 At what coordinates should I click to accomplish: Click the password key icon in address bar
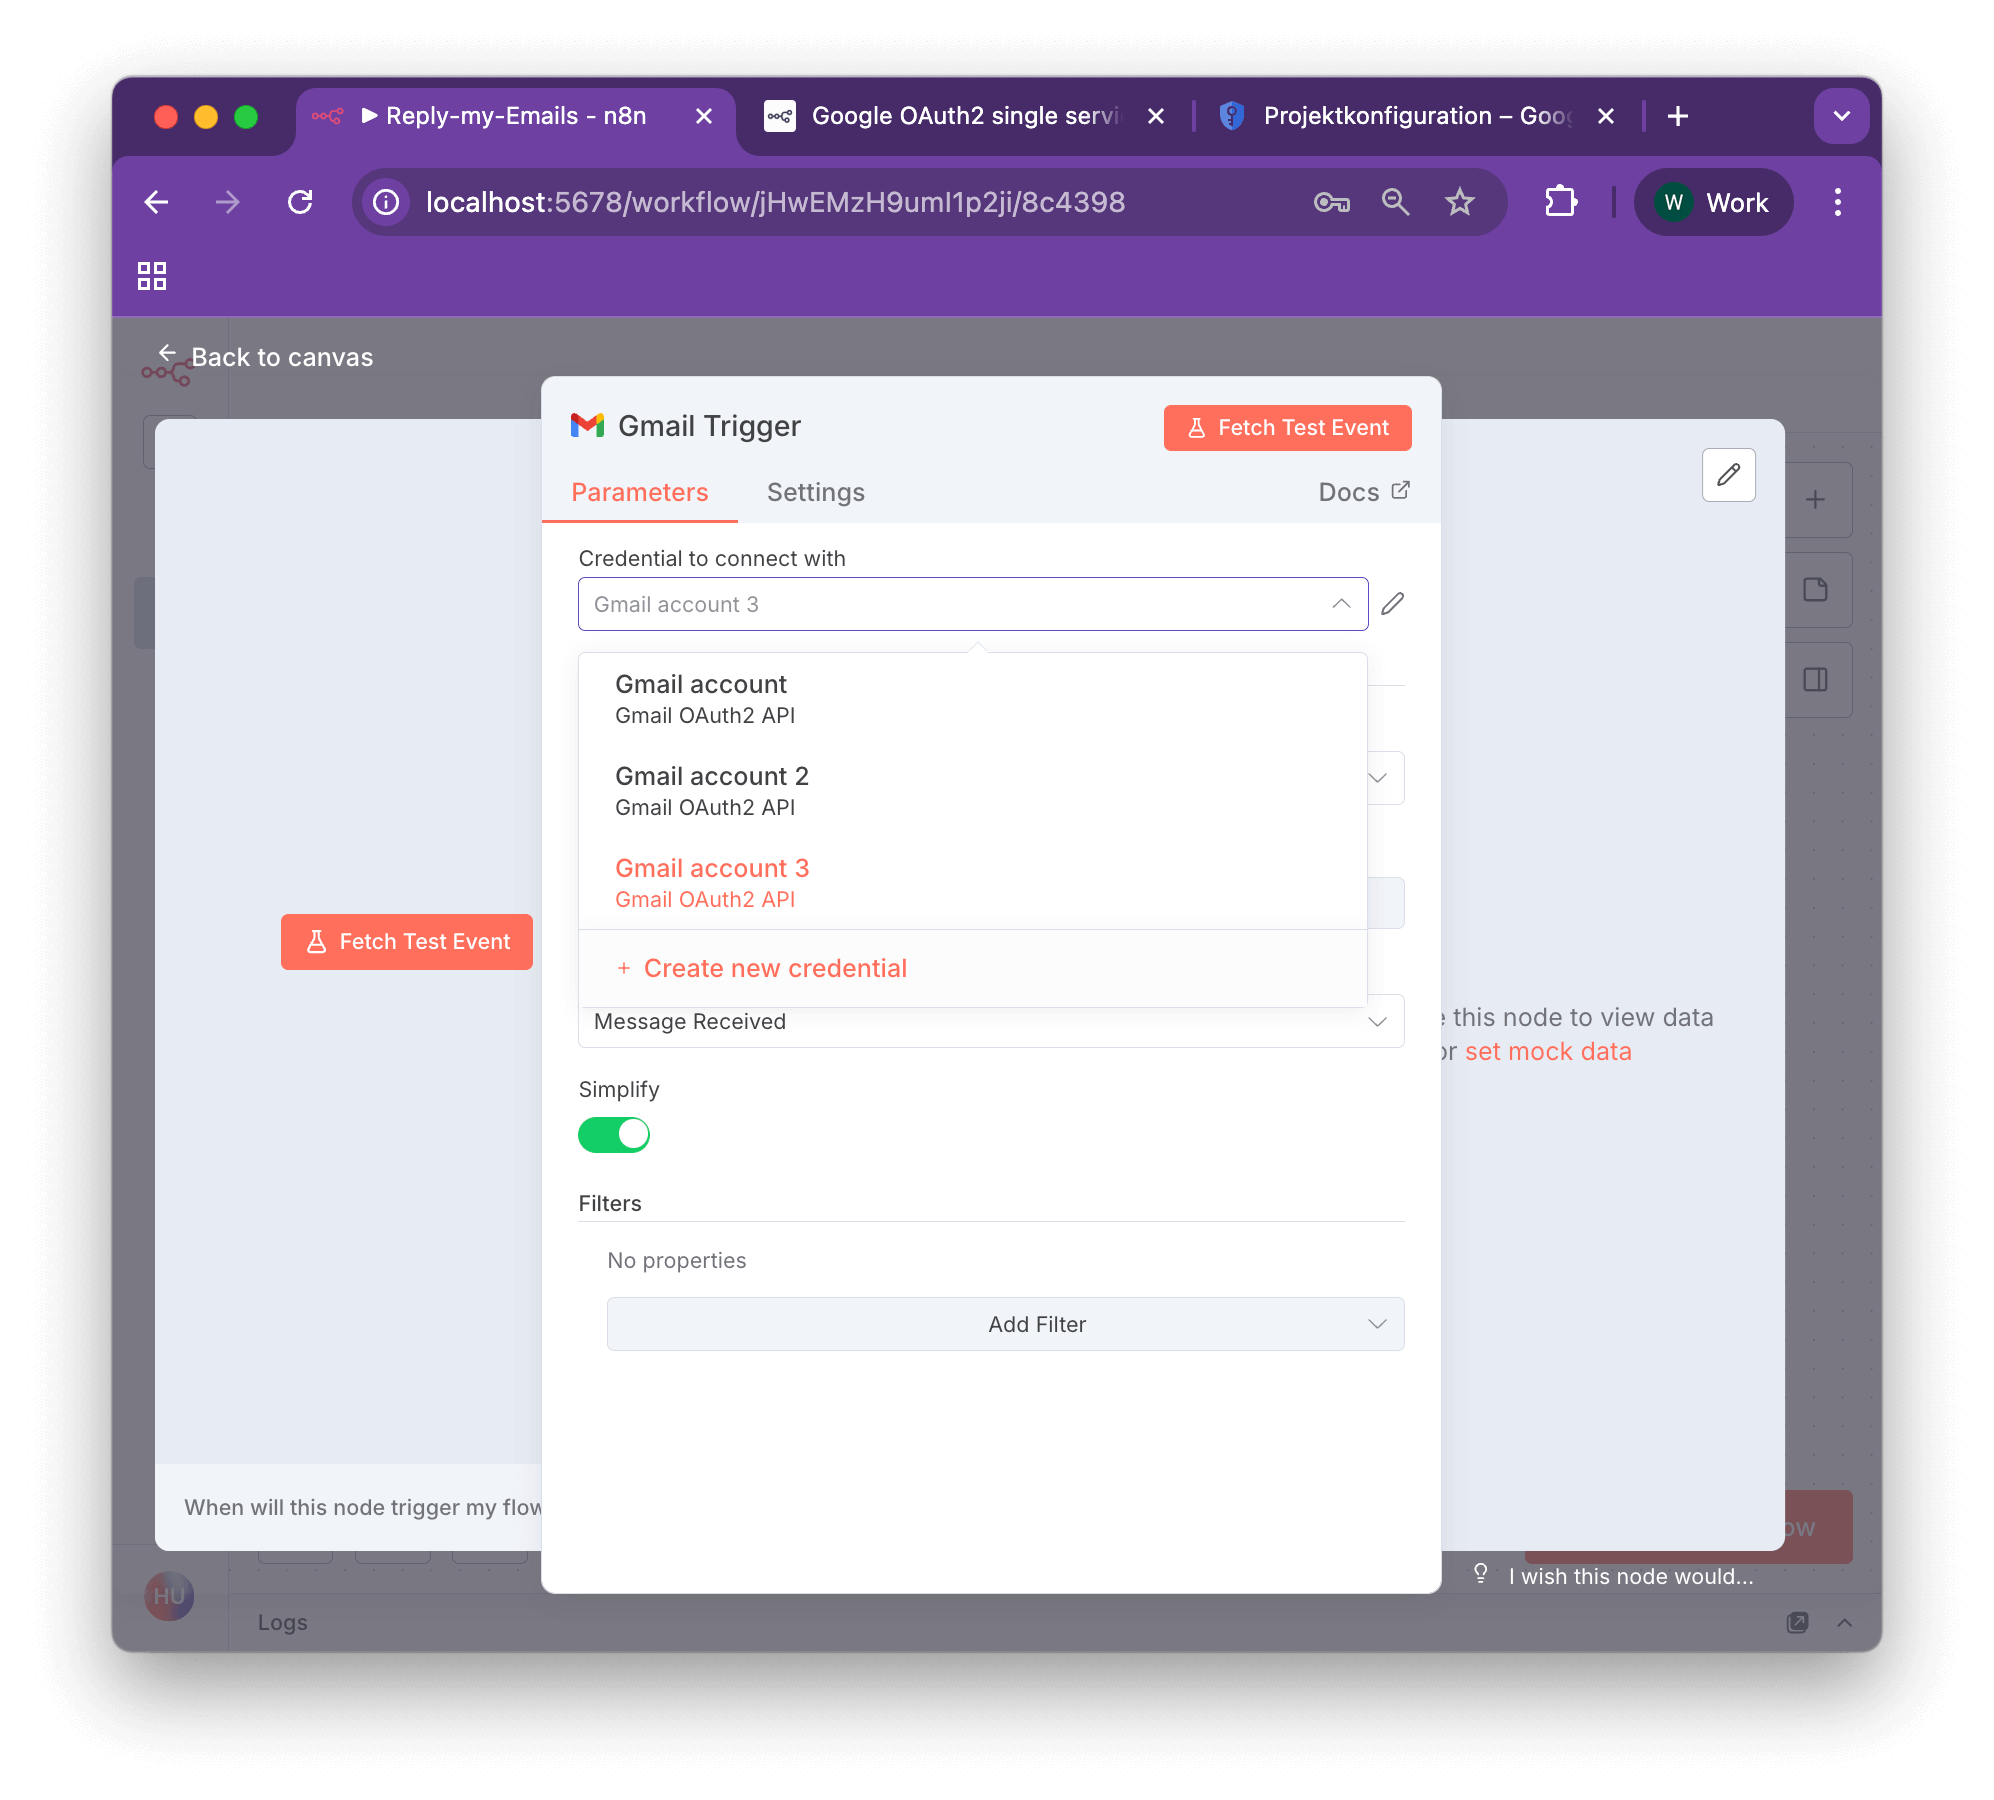(x=1331, y=203)
